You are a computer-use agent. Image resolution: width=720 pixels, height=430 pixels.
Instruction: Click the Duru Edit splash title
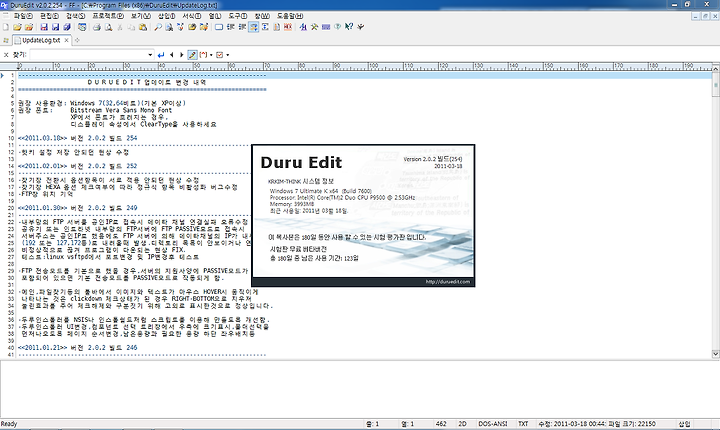click(301, 162)
